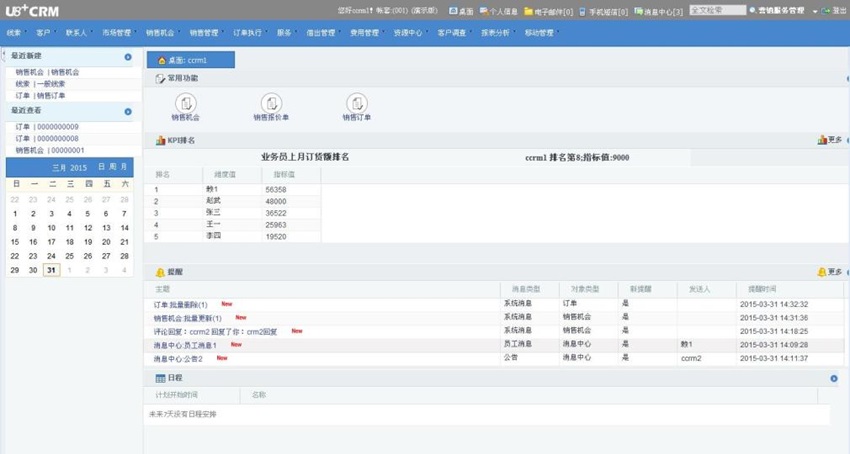Open reminder 消息中心:公告2
This screenshot has height=454, width=850.
(x=178, y=359)
